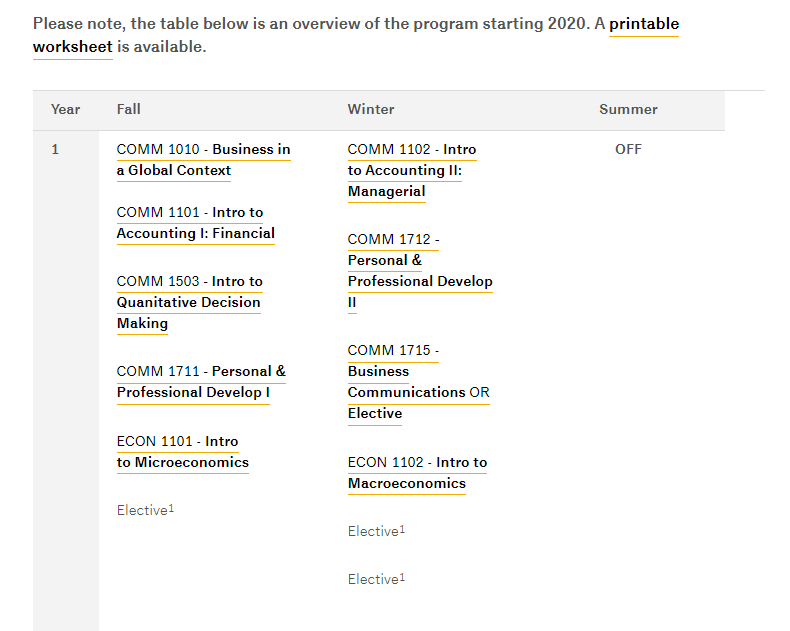Click the Fall column header
The height and width of the screenshot is (631, 790).
pyautogui.click(x=129, y=109)
